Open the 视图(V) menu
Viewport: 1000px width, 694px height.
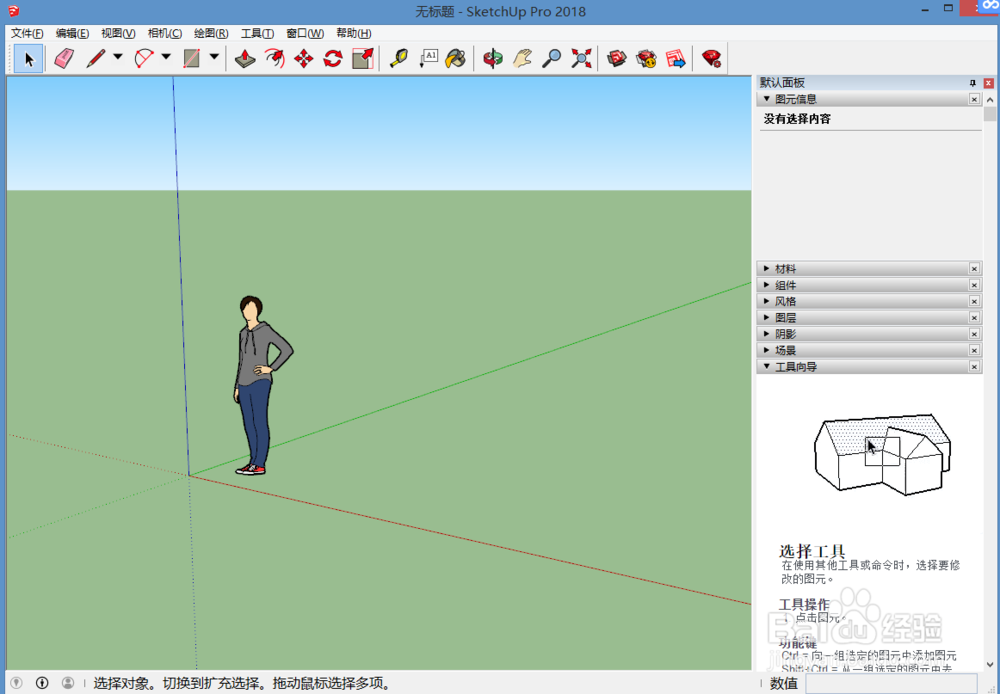coord(118,33)
